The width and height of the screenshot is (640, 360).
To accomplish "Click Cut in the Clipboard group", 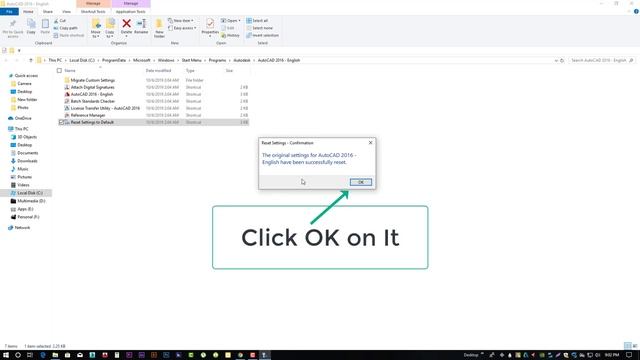I will tap(60, 20).
